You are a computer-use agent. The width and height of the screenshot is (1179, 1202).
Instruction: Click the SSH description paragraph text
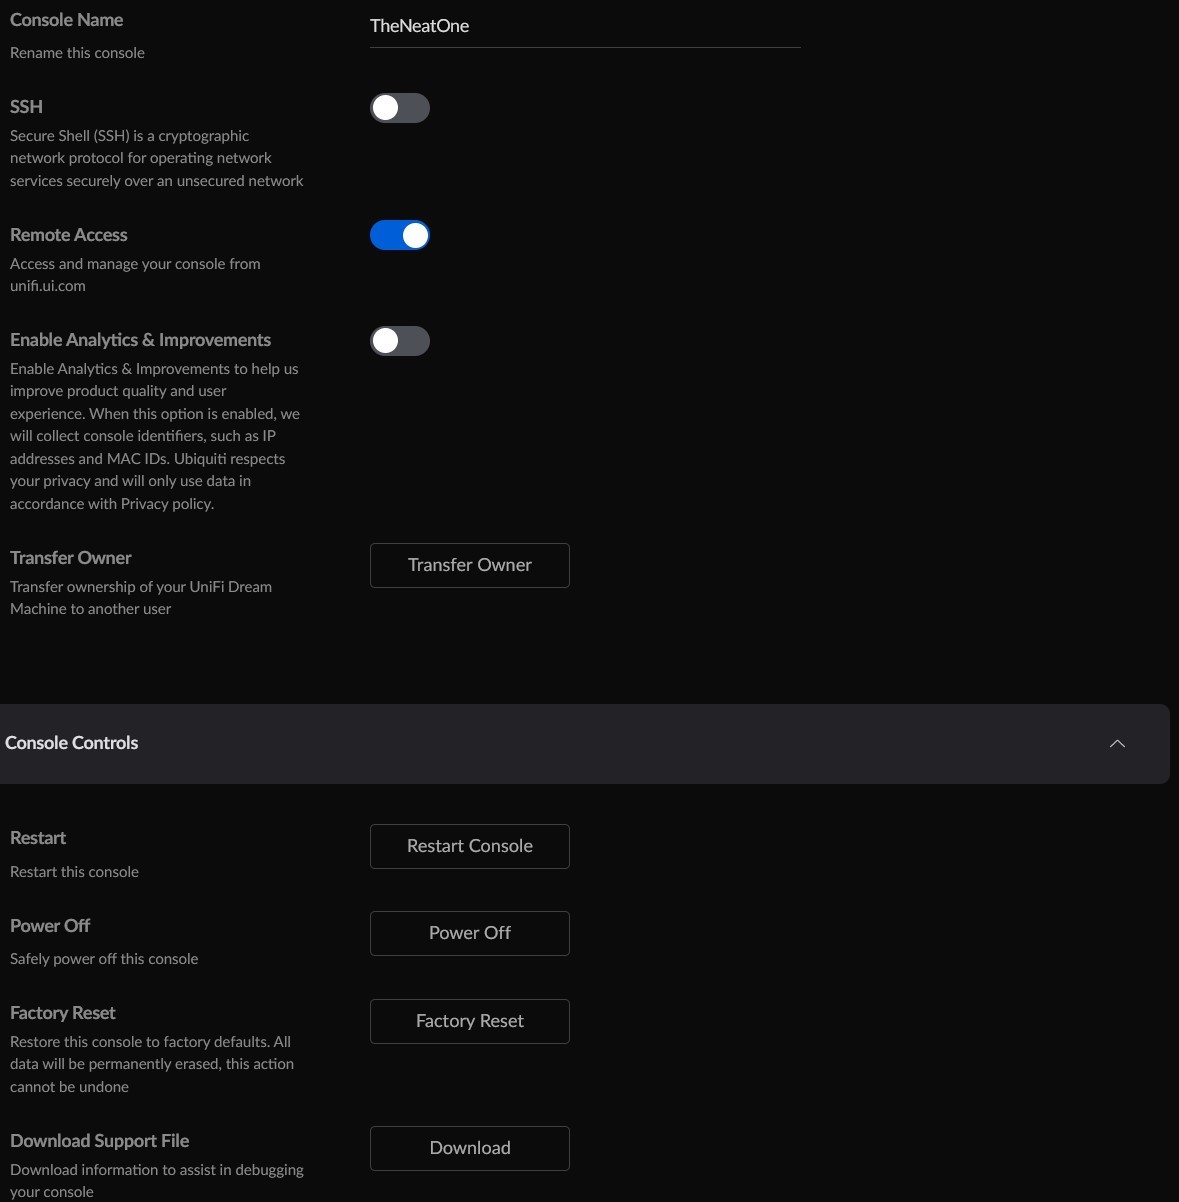coord(156,158)
